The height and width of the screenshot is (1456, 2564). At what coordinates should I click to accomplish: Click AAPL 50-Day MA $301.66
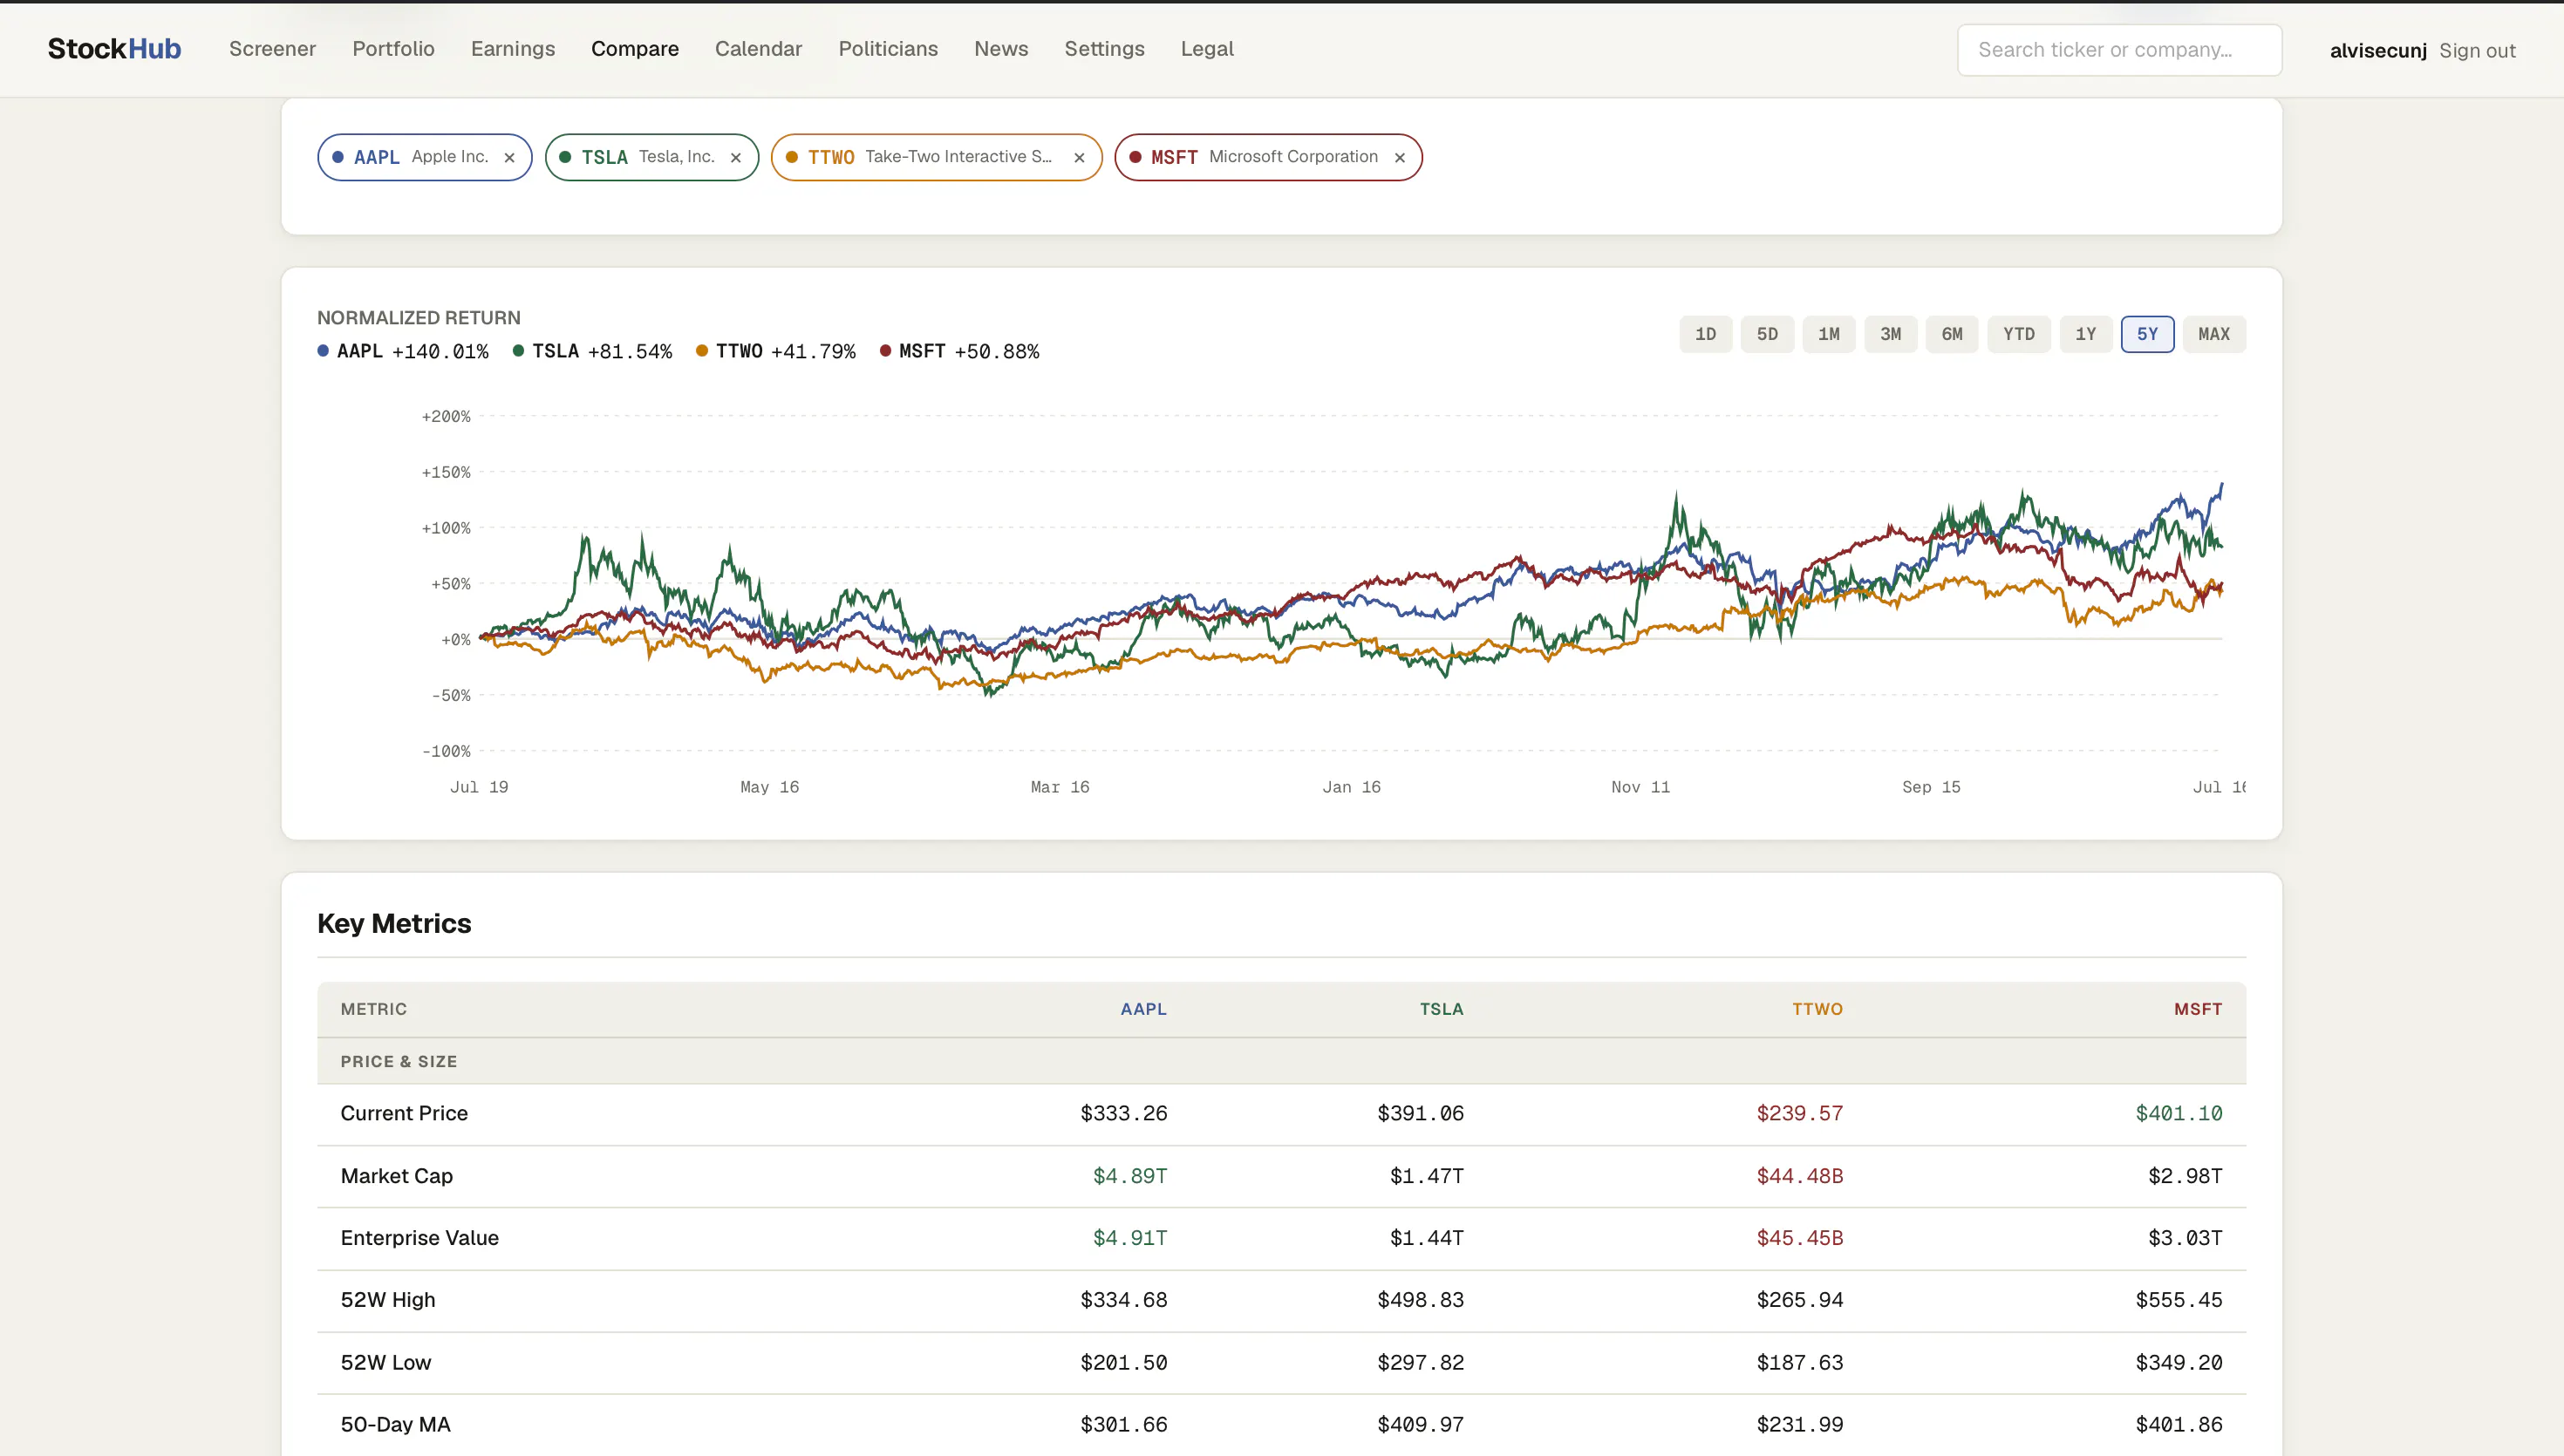click(1123, 1425)
